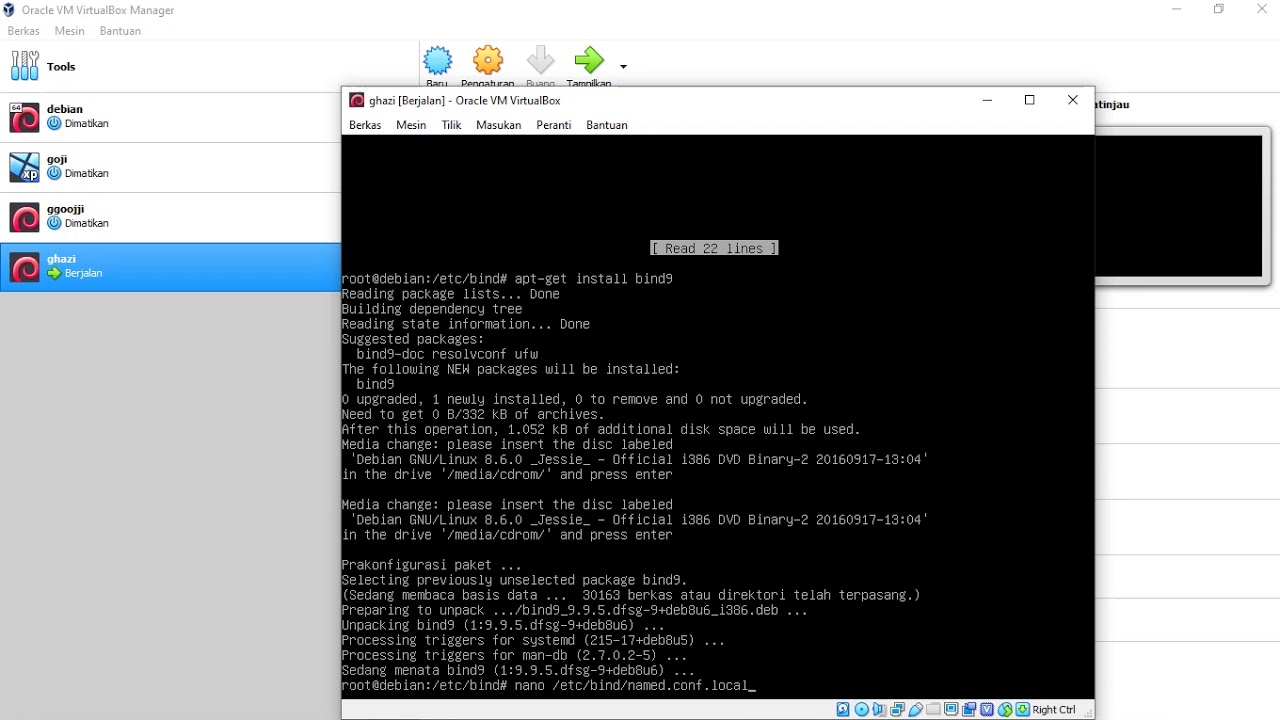Screen dimensions: 1280x720
Task: Open Pengaturan settings gear icon
Action: click(x=488, y=61)
